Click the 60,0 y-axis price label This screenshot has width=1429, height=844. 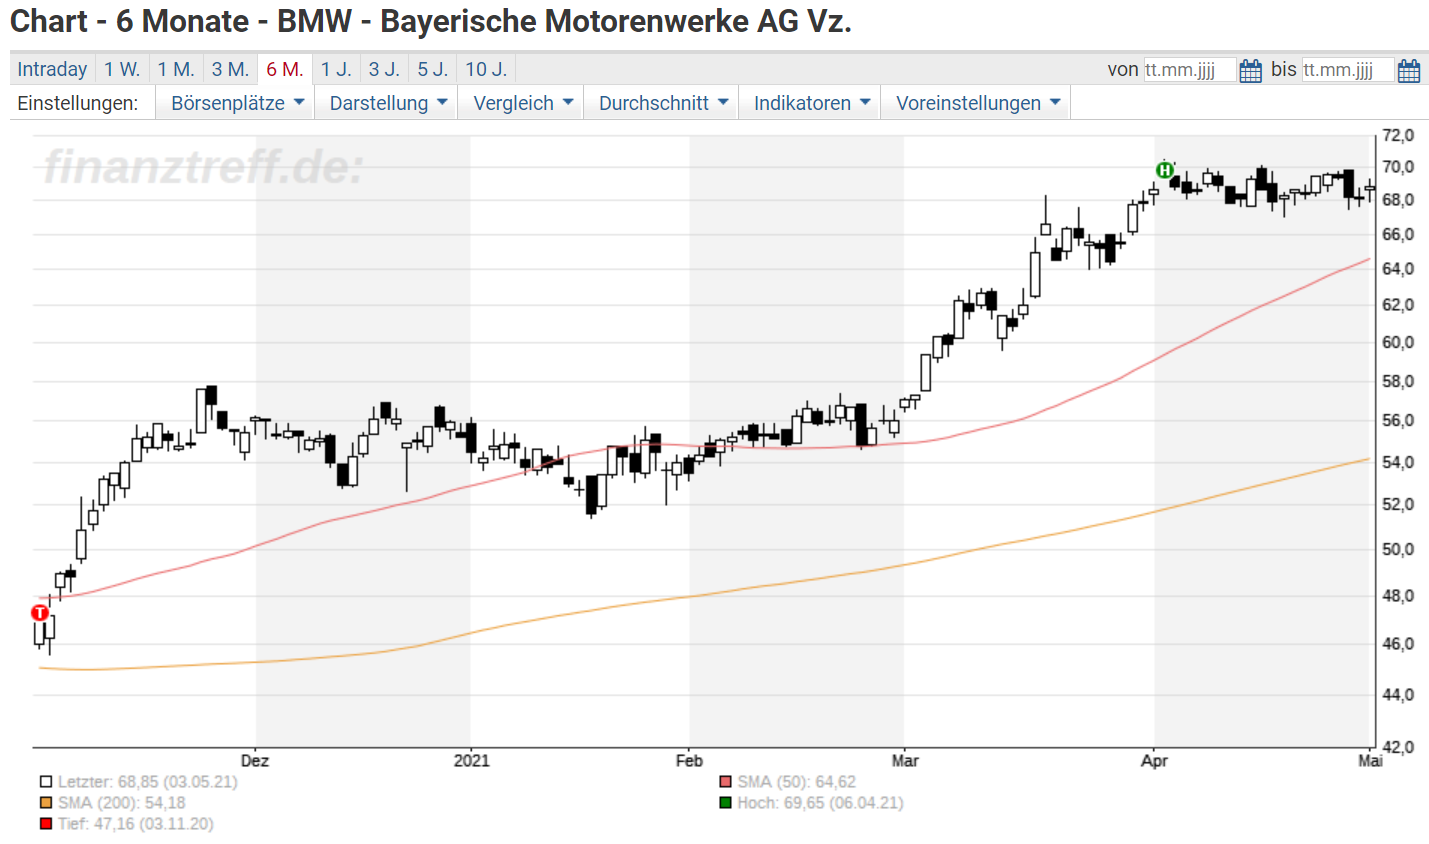tap(1398, 342)
